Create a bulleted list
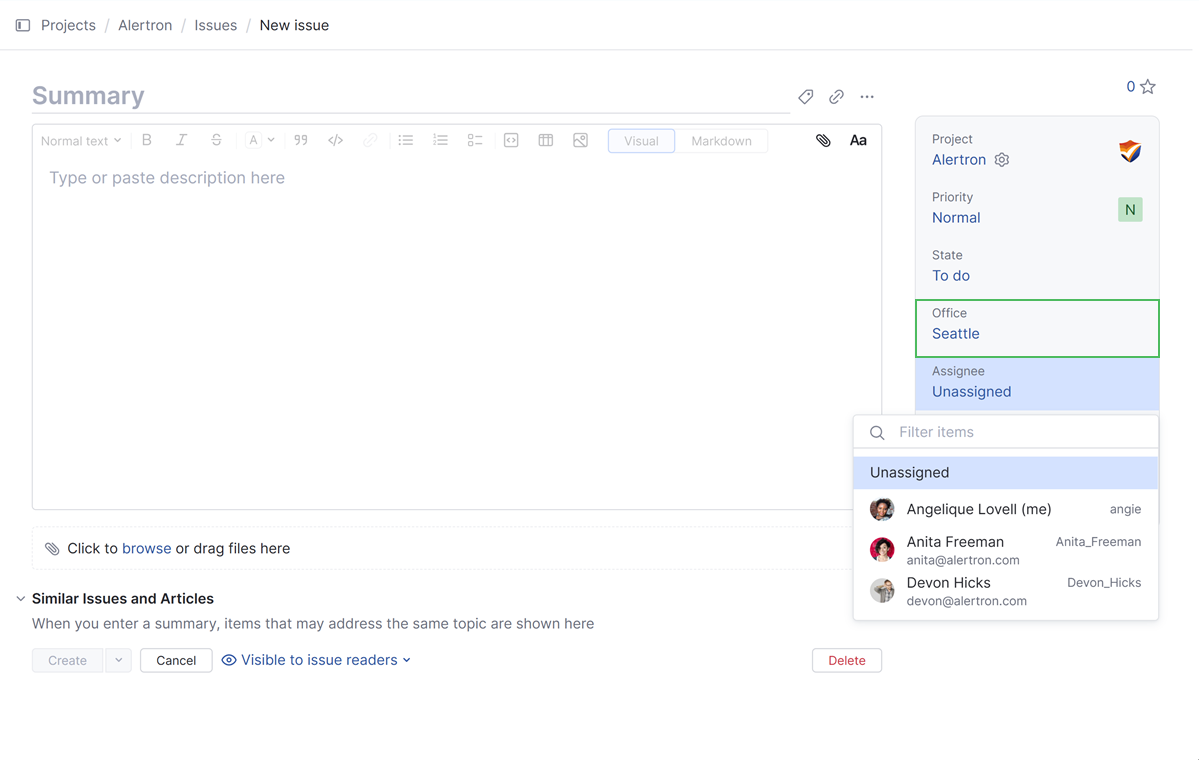The height and width of the screenshot is (760, 1199). tap(405, 140)
